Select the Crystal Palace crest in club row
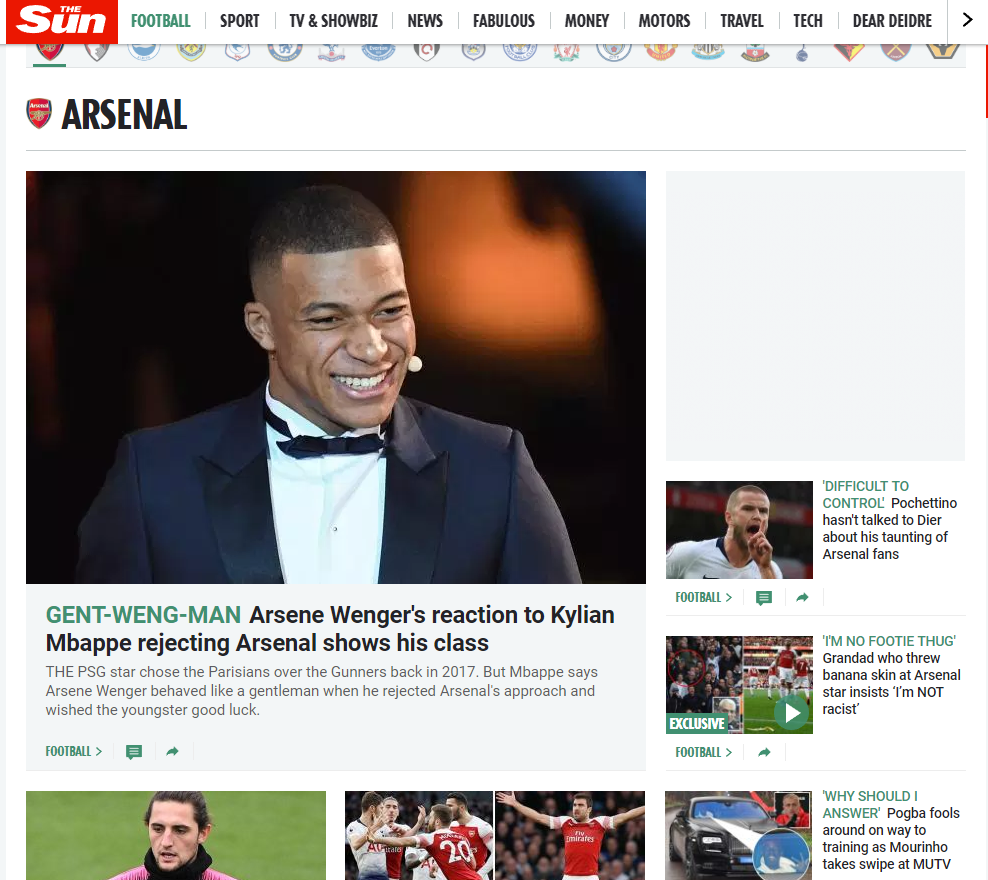Screen dimensions: 988x880 pos(331,52)
